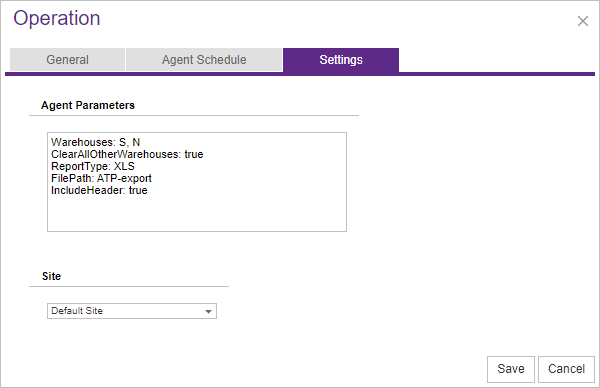The image size is (600, 388).
Task: Place cursor in FilePath: ATP-export line
Action: tap(101, 178)
